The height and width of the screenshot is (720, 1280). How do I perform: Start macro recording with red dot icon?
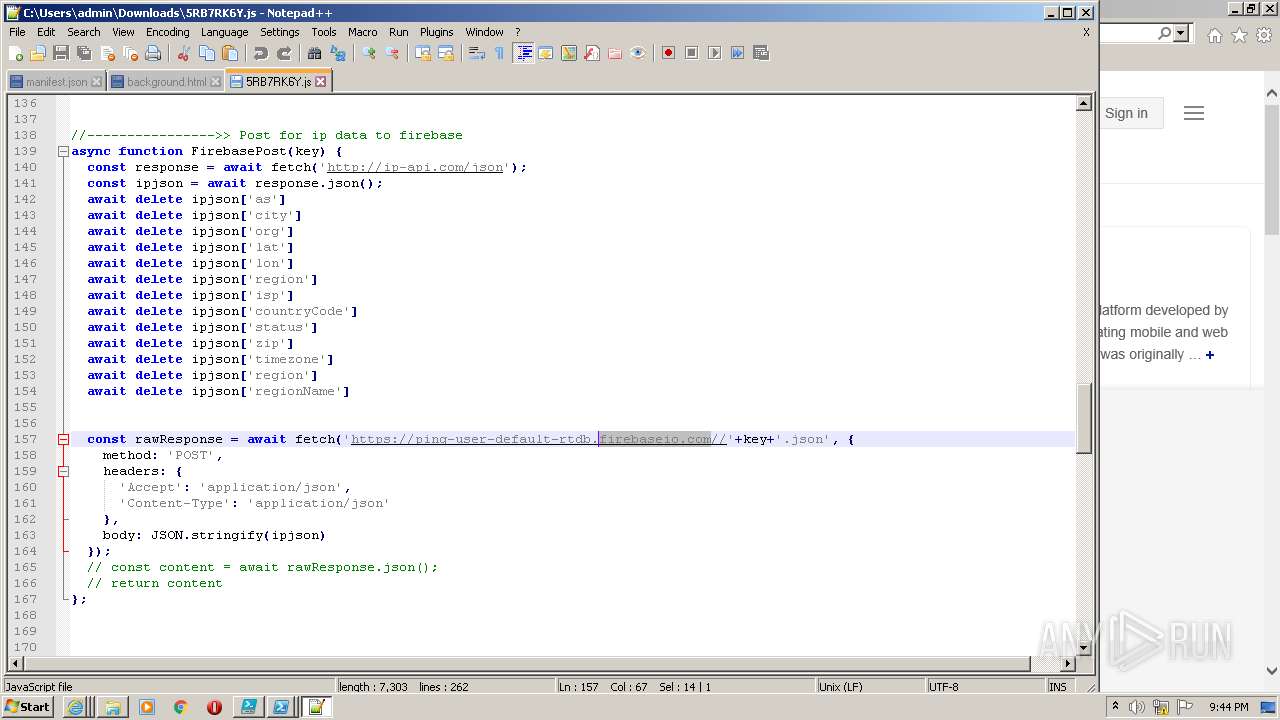click(668, 53)
